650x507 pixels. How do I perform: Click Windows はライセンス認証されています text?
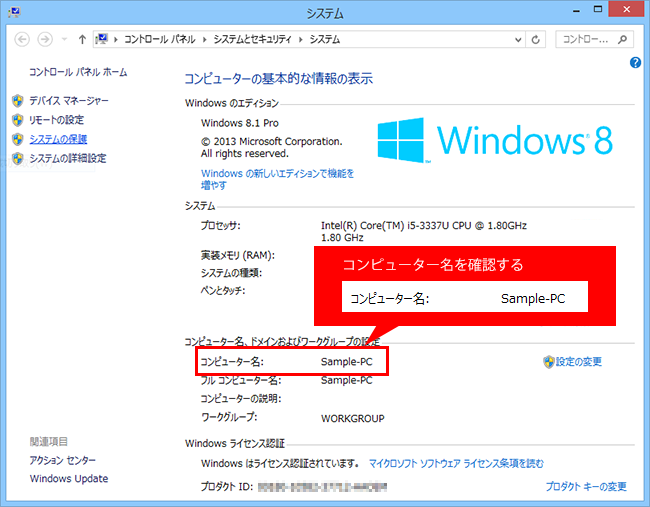pos(280,463)
